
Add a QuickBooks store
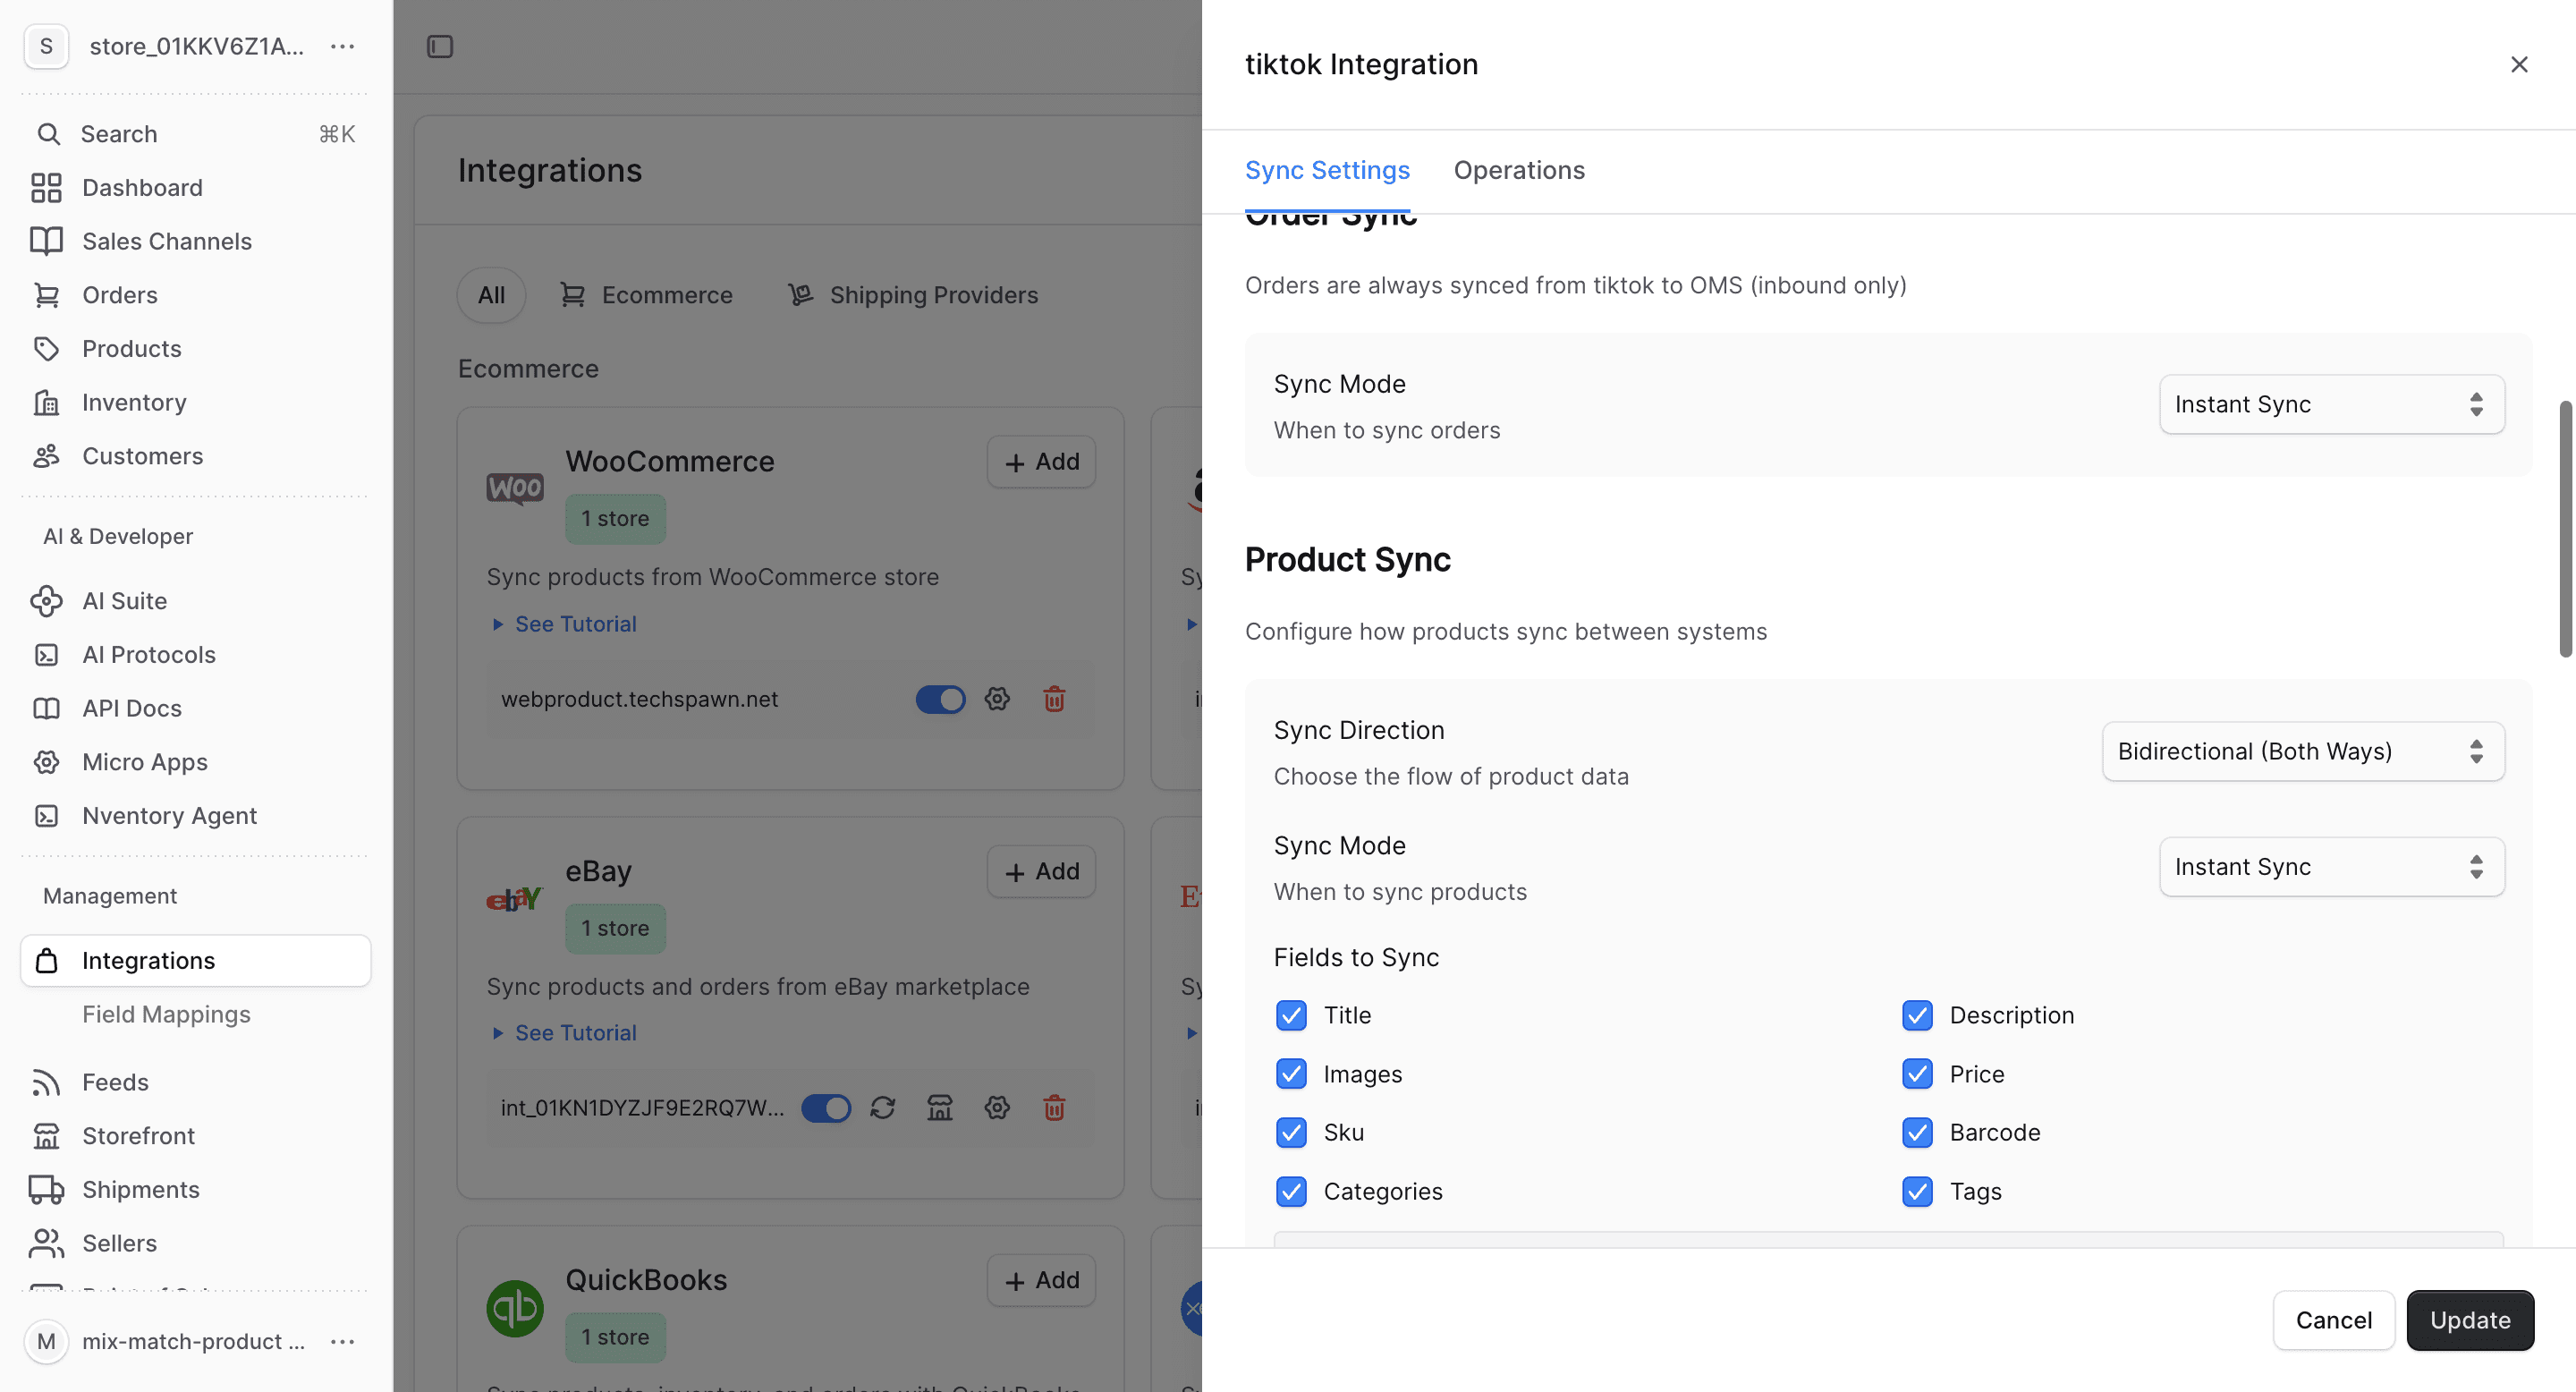[x=1041, y=1281]
